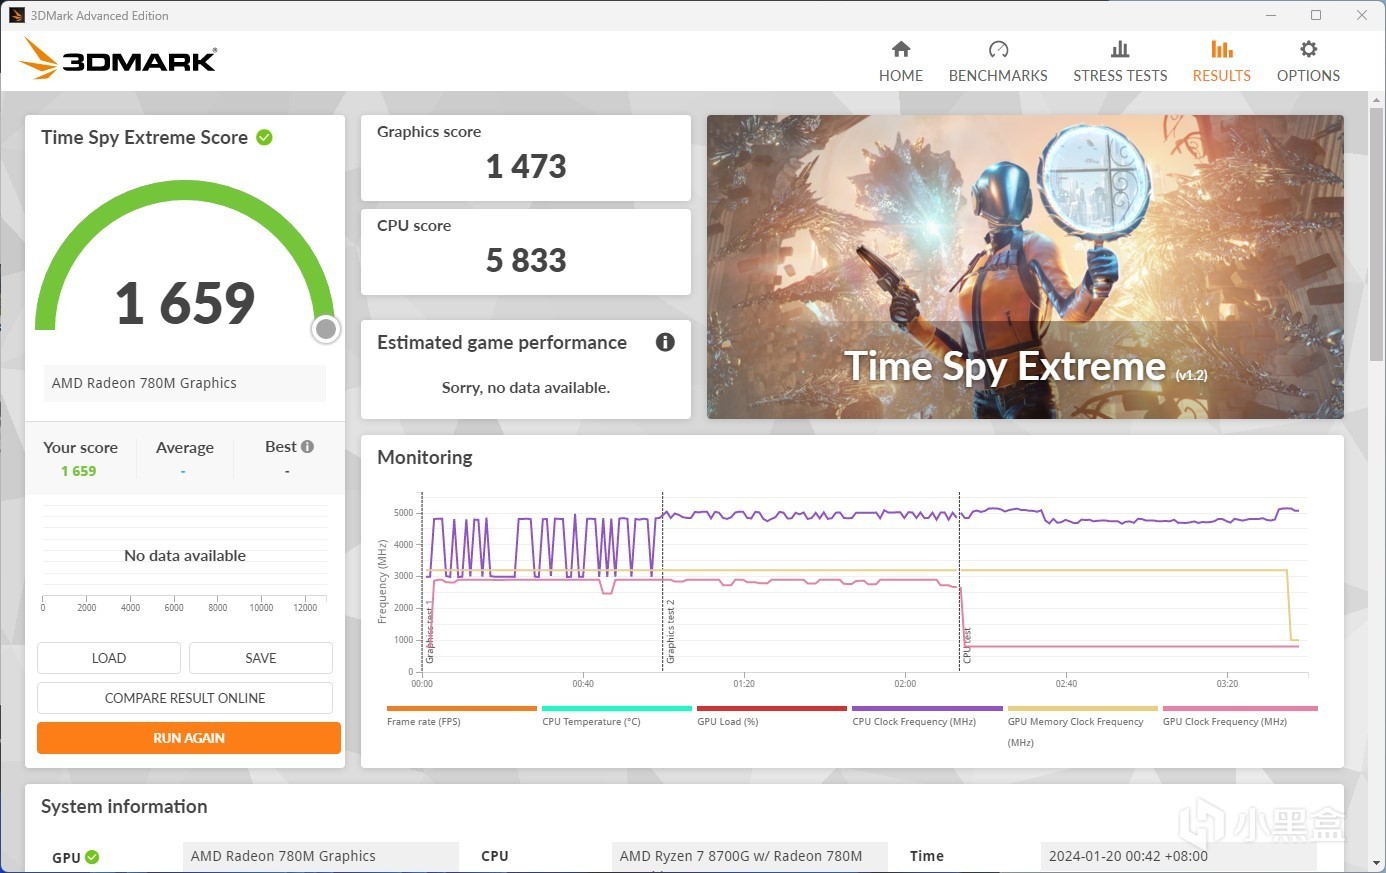Image resolution: width=1386 pixels, height=873 pixels.
Task: Click the Graphics test 1 marker on the chart
Action: tap(430, 631)
